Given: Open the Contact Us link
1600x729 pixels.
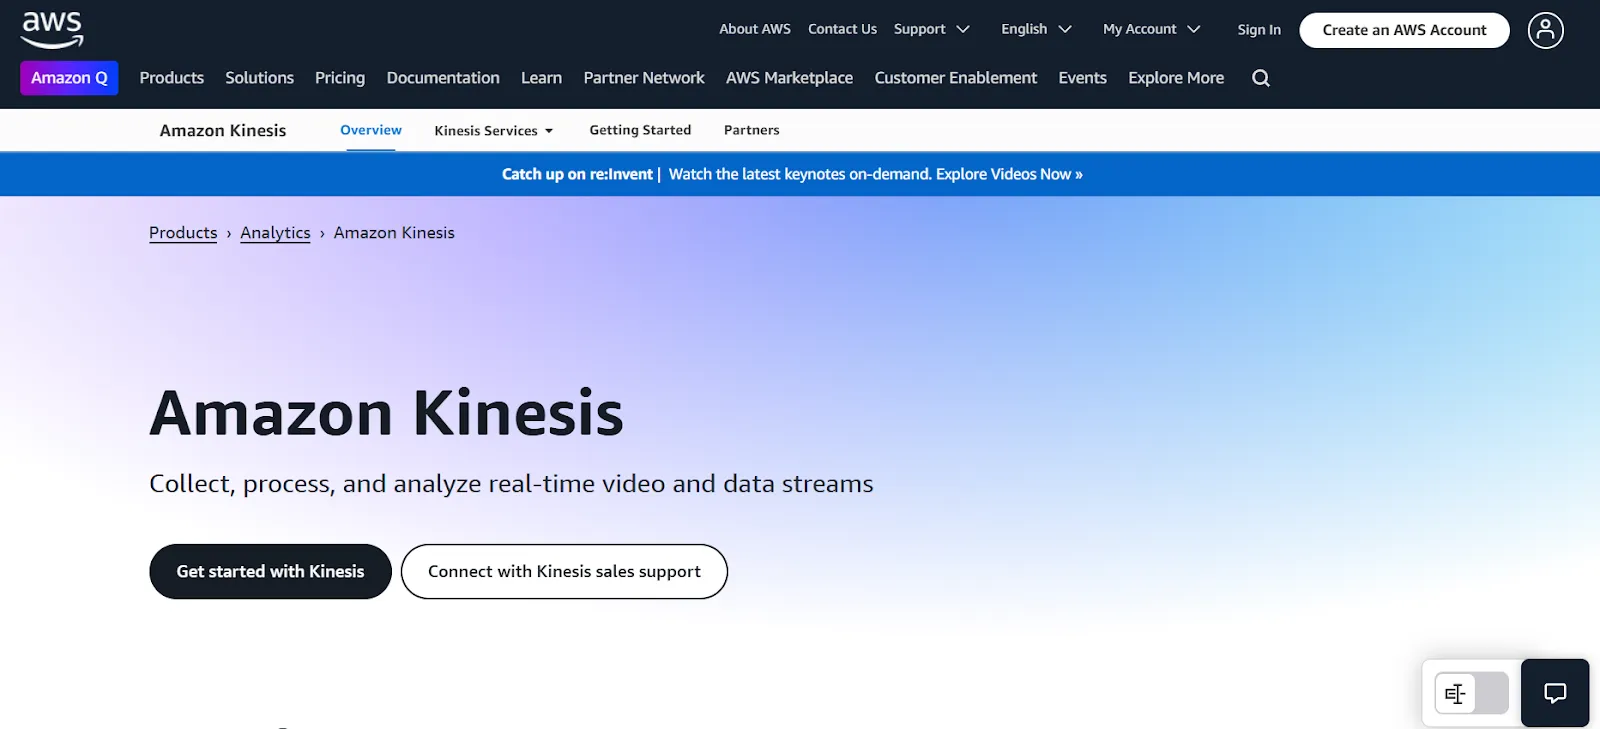Looking at the screenshot, I should point(842,29).
